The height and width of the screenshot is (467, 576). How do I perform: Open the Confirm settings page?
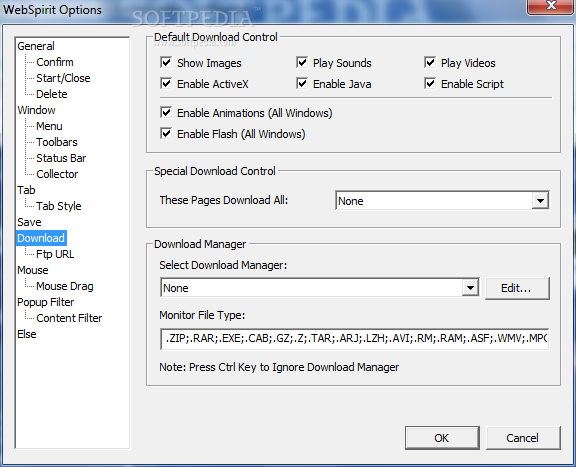[55, 62]
